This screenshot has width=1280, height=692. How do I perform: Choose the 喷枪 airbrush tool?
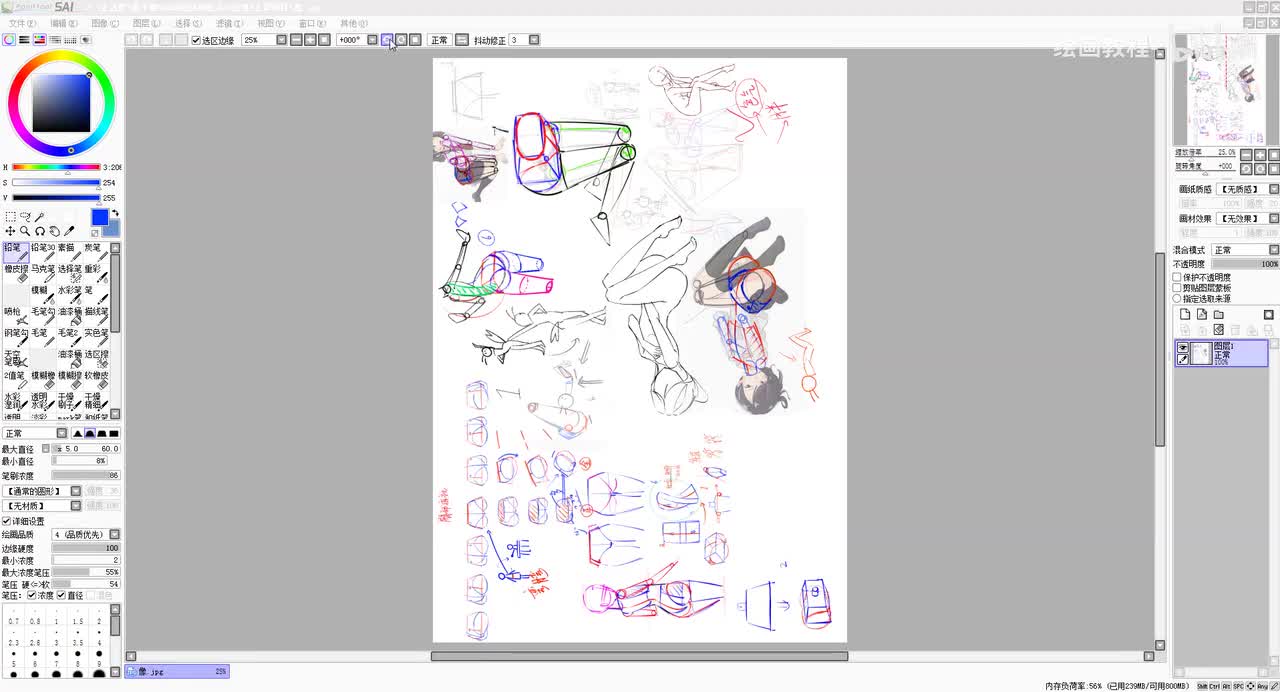[16, 316]
